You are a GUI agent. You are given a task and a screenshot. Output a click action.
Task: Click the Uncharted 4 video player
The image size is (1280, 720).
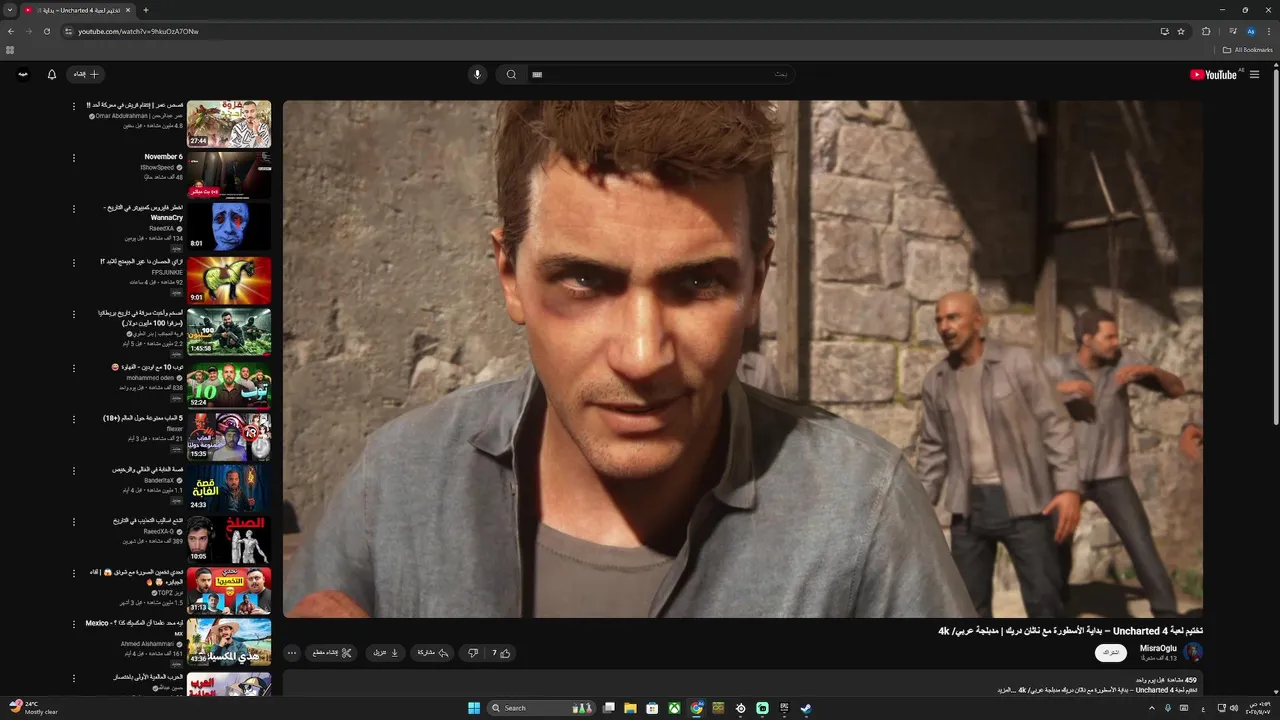(x=742, y=359)
